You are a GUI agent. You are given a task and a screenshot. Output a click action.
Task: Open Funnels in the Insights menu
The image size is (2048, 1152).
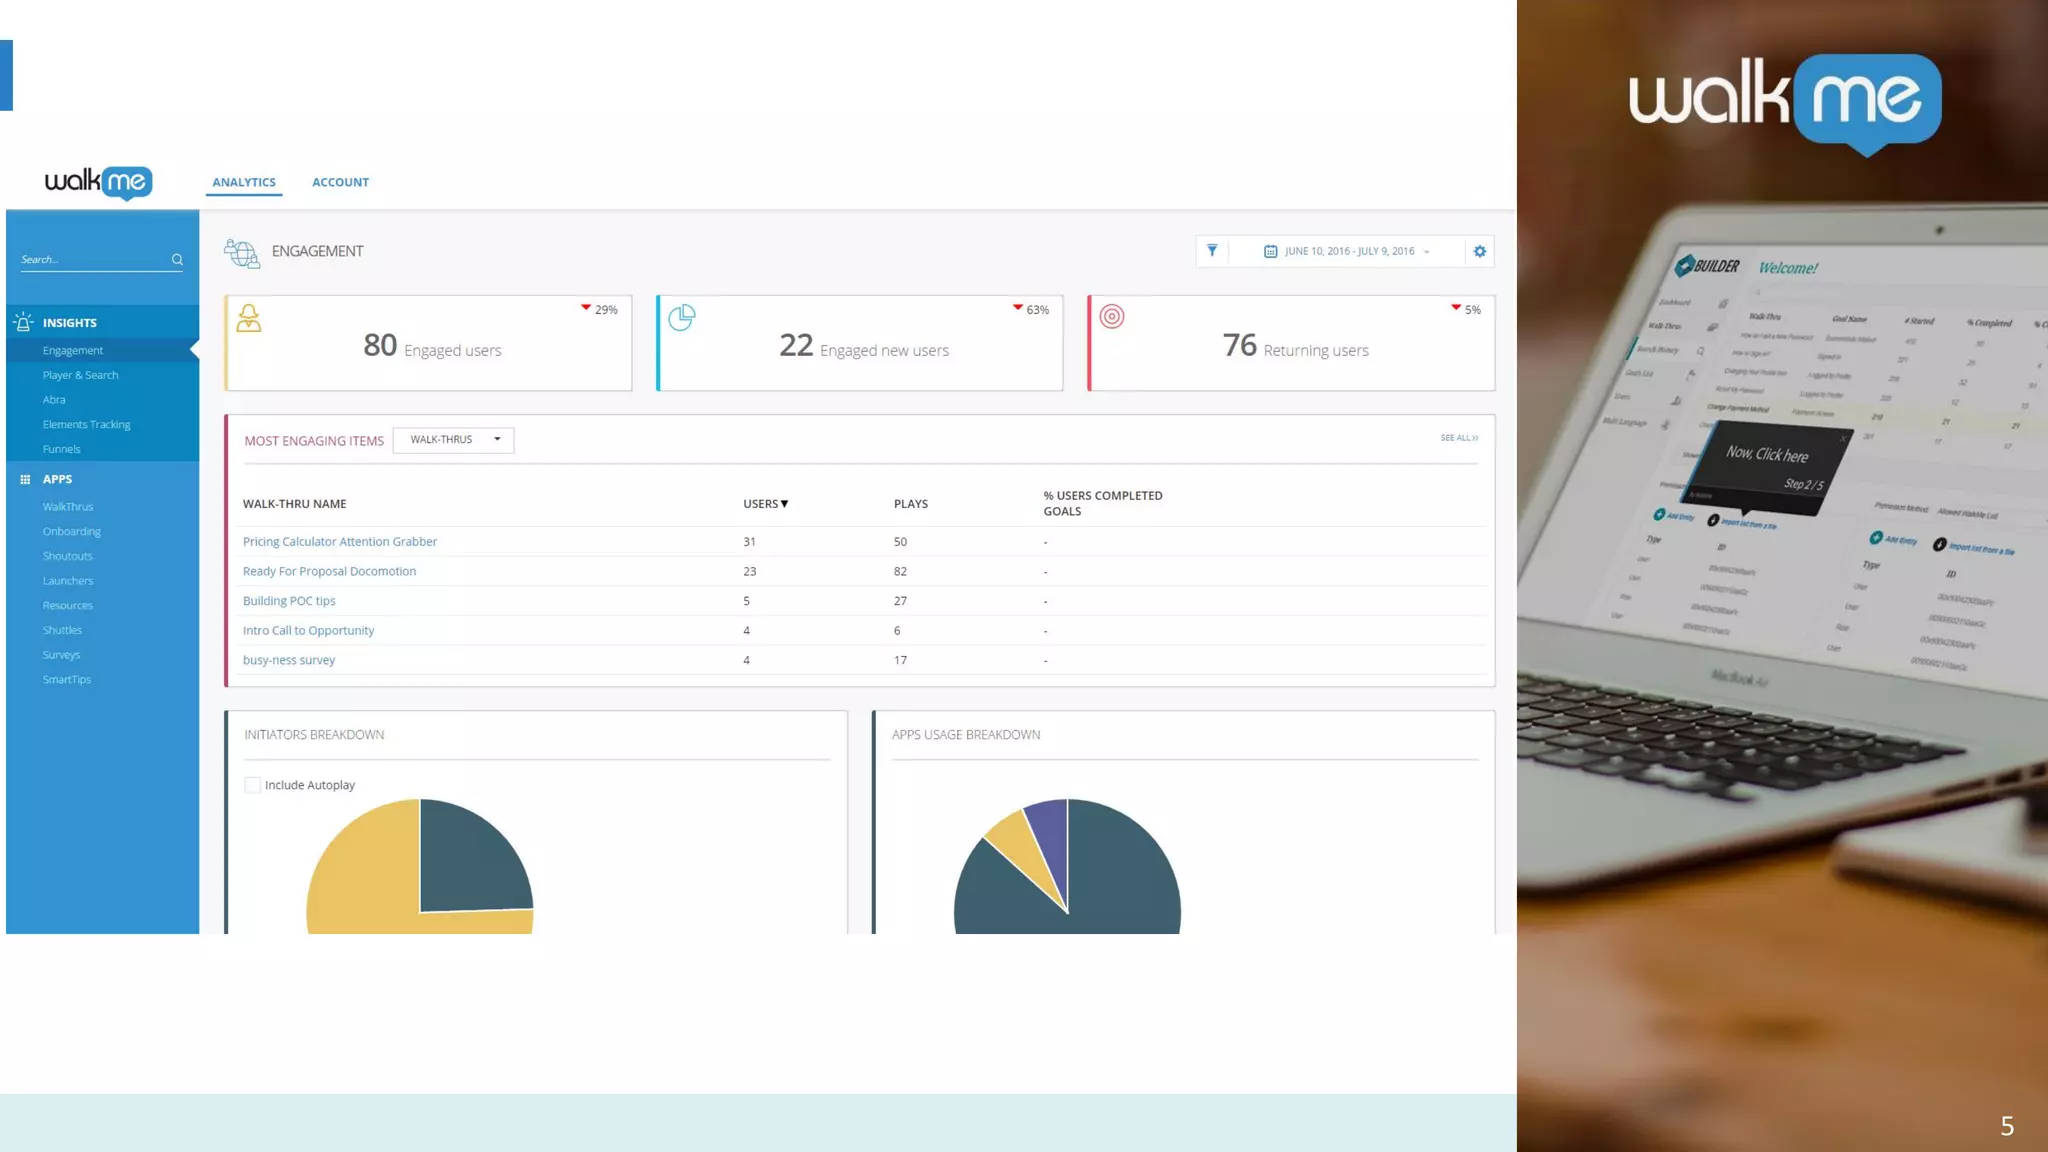click(x=62, y=449)
